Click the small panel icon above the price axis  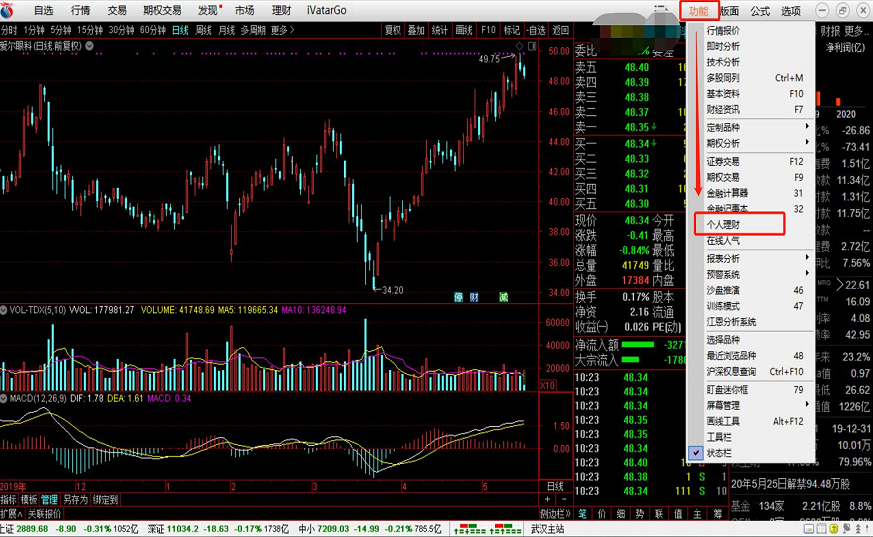531,46
